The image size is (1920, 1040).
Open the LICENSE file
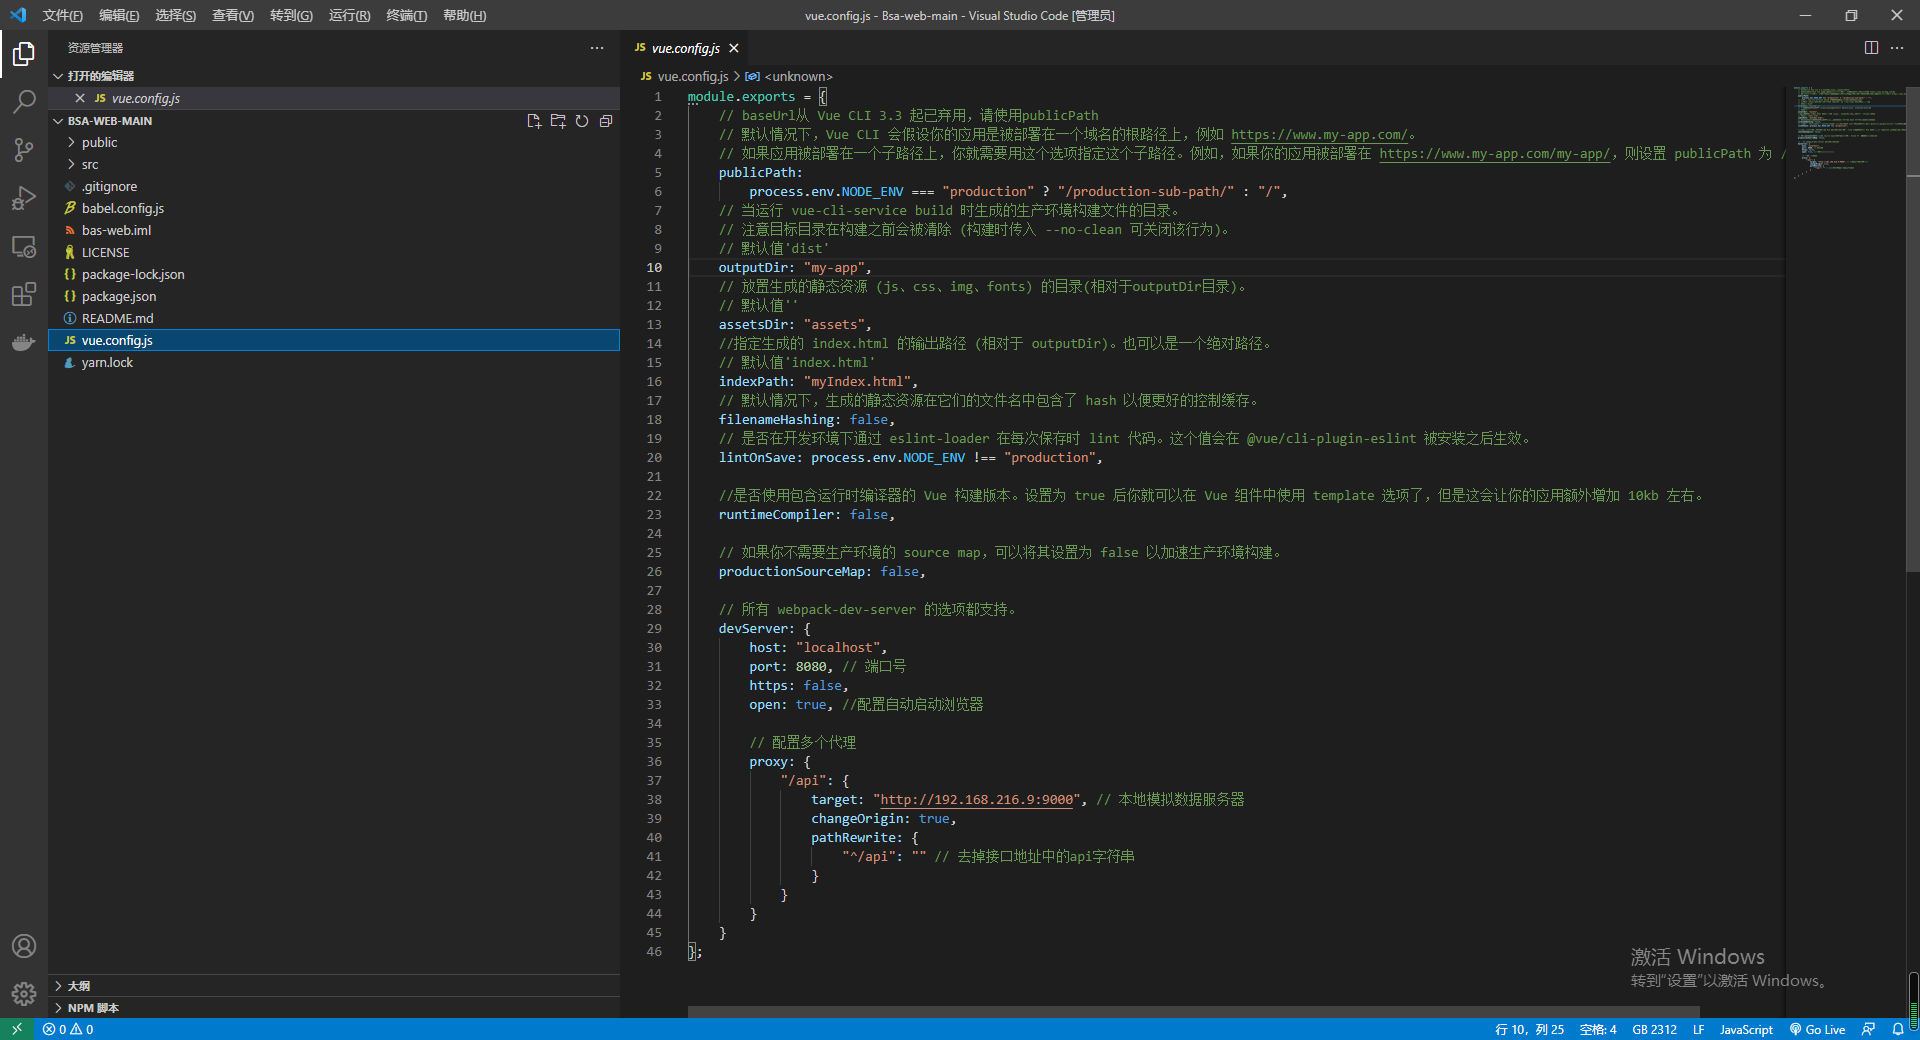(x=334, y=253)
